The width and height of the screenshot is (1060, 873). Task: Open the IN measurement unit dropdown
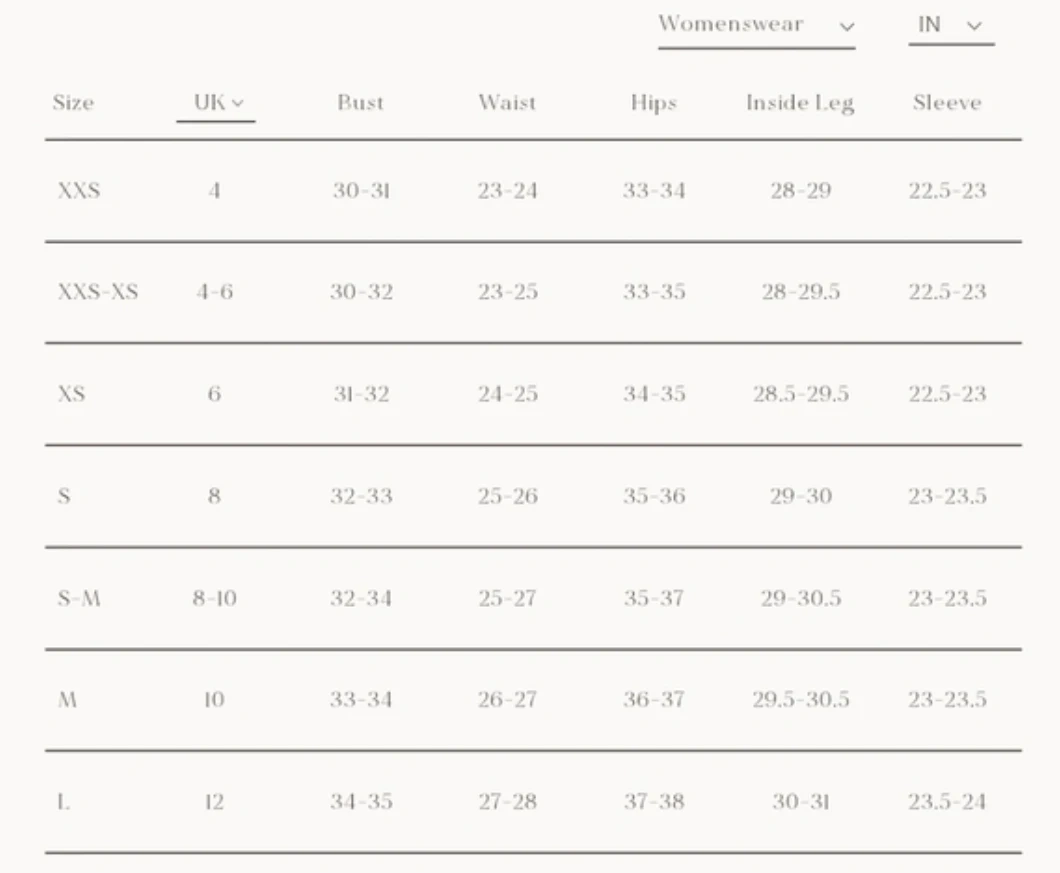click(x=950, y=26)
